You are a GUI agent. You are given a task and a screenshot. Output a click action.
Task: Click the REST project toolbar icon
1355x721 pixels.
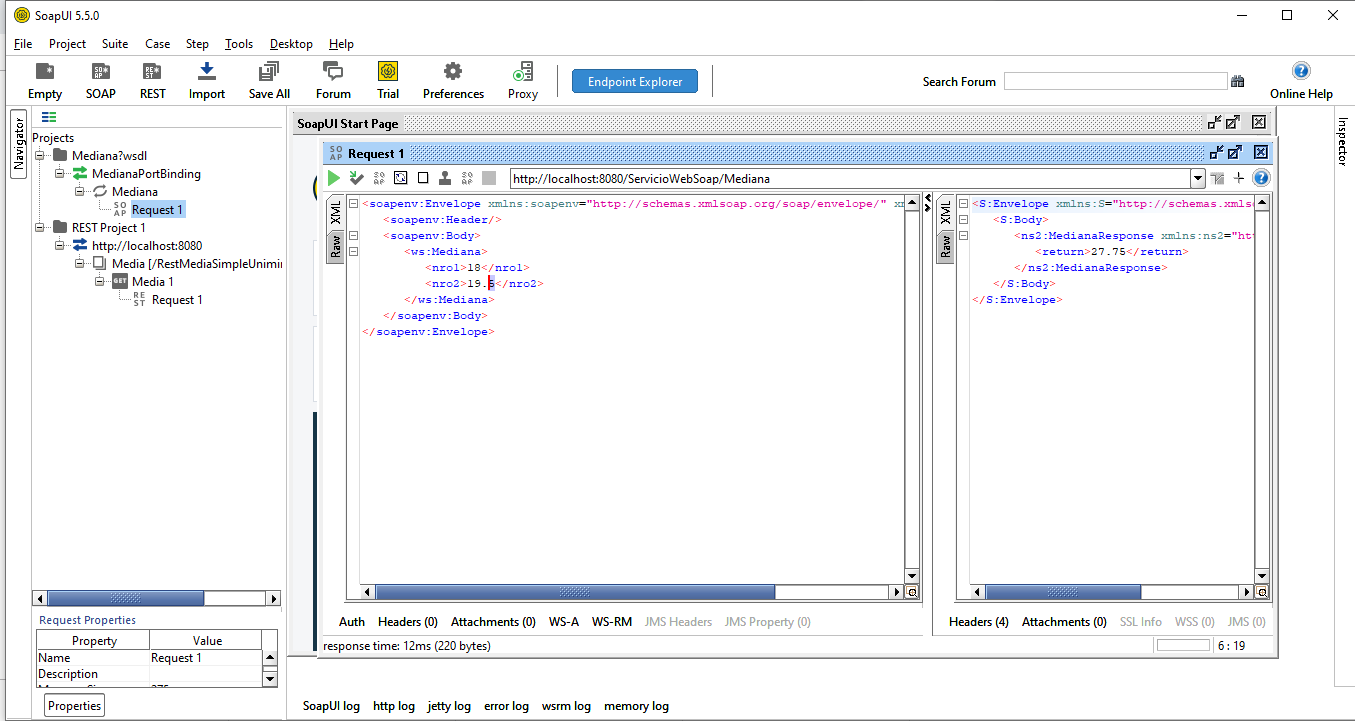[x=152, y=72]
